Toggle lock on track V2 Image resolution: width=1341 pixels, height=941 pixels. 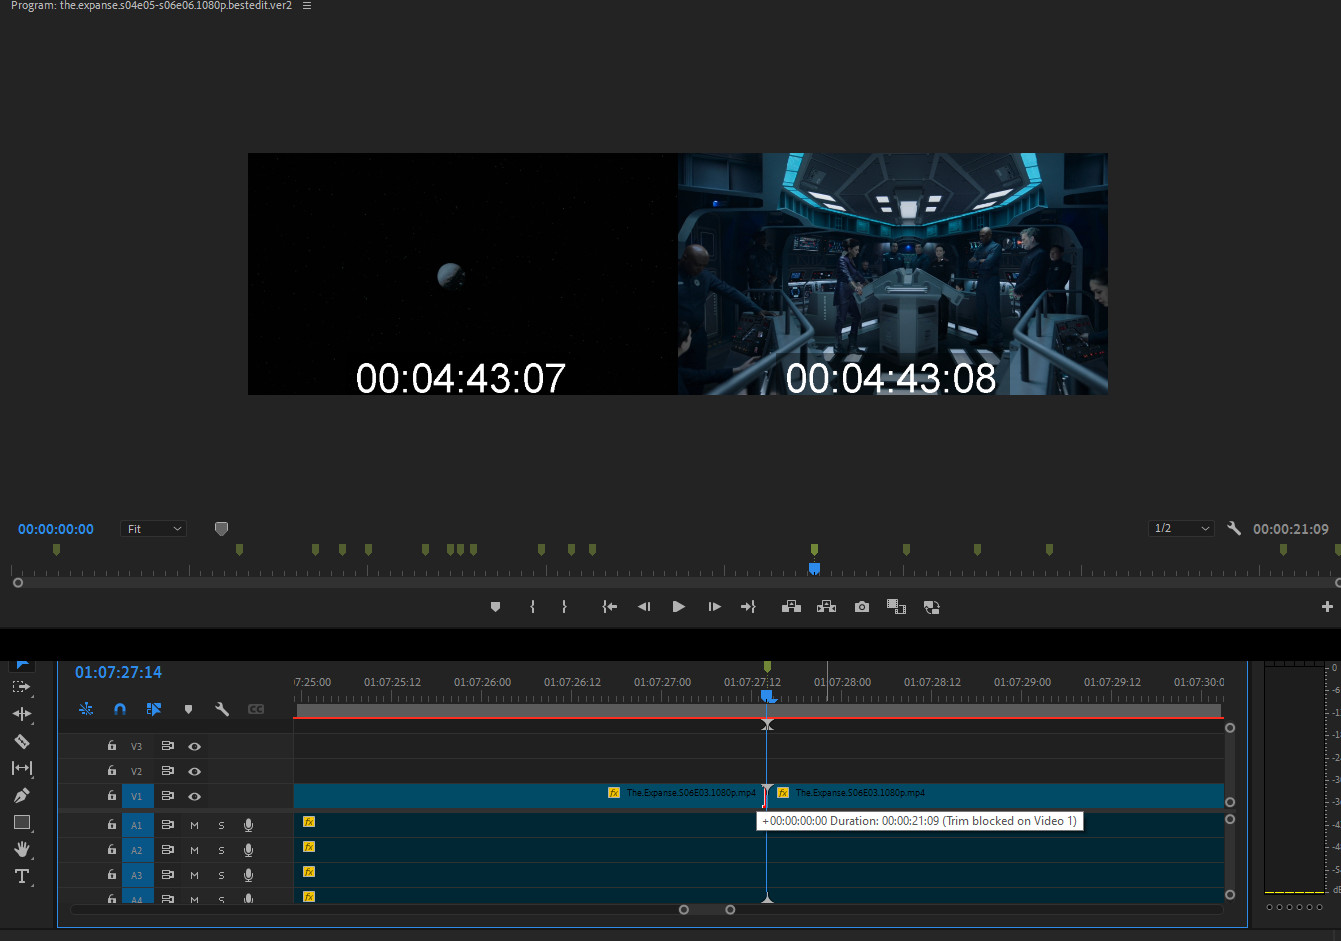(112, 771)
